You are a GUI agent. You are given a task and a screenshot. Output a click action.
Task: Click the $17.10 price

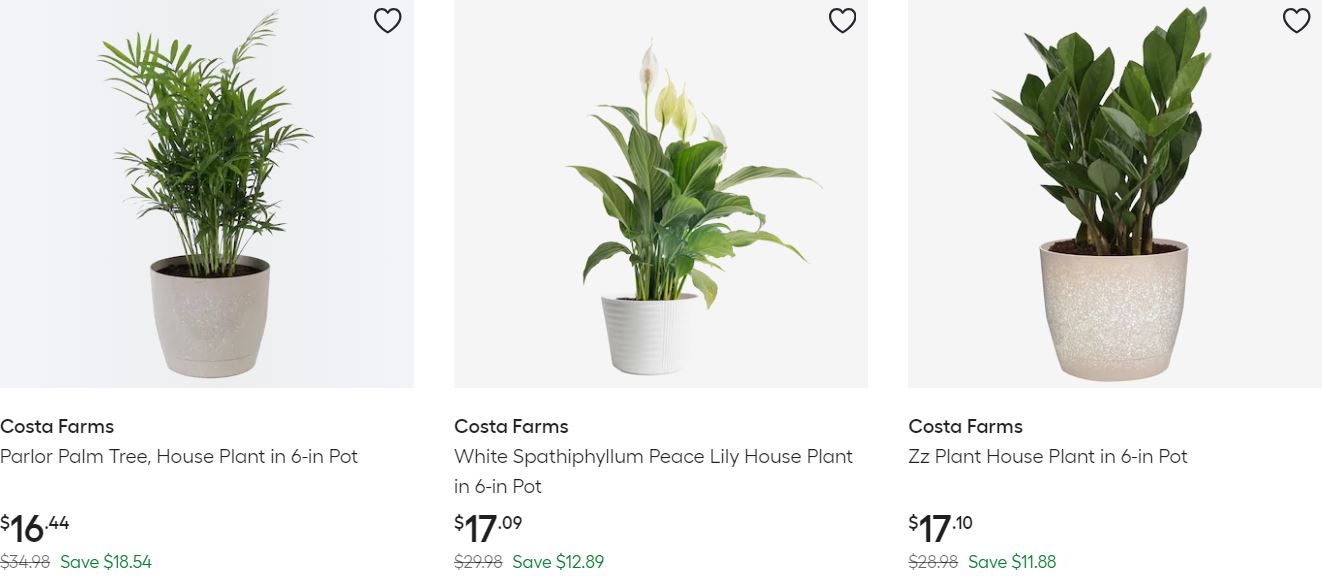tap(941, 527)
